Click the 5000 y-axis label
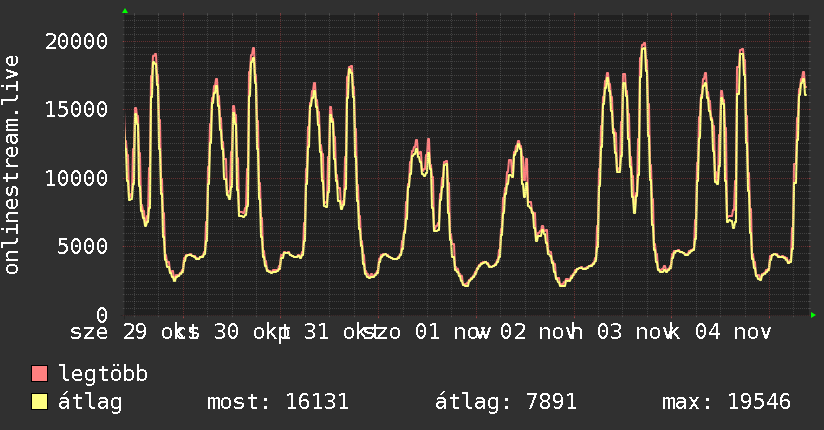Viewport: 824px width, 430px height. [83, 246]
